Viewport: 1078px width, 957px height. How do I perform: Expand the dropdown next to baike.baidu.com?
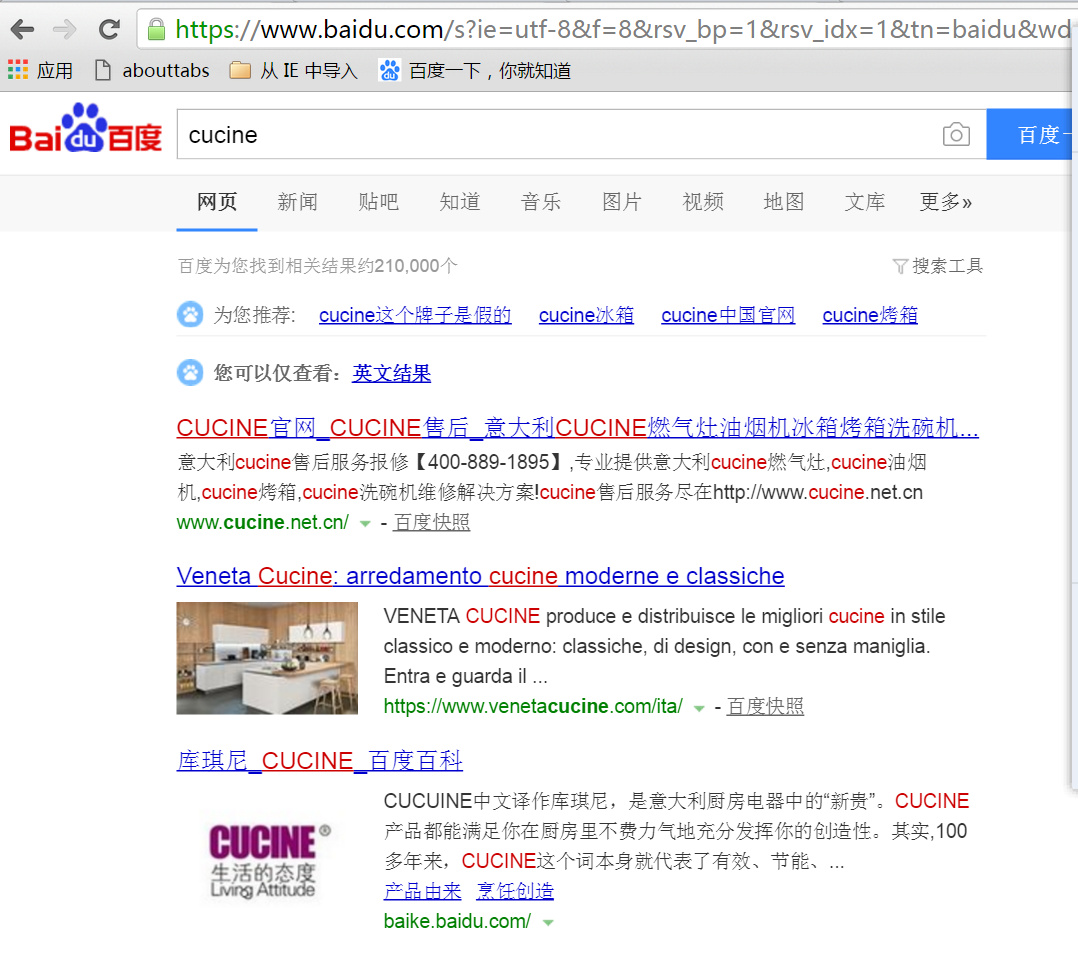point(547,922)
